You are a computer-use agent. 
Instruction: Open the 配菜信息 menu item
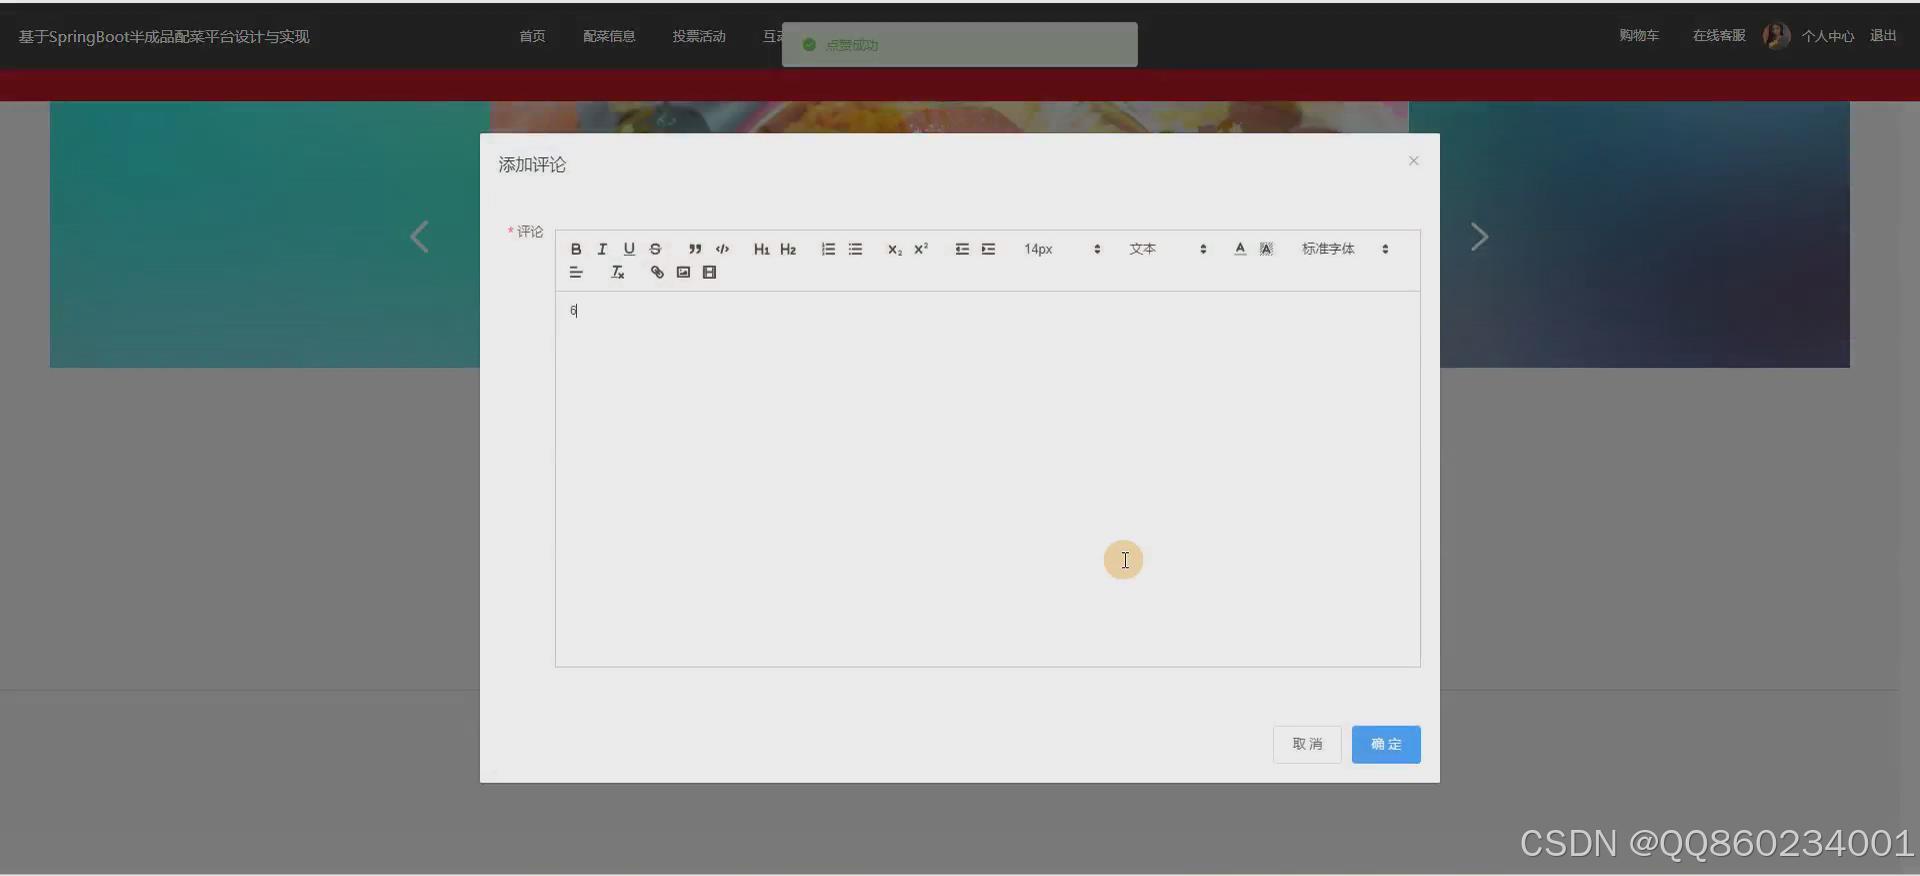point(609,36)
